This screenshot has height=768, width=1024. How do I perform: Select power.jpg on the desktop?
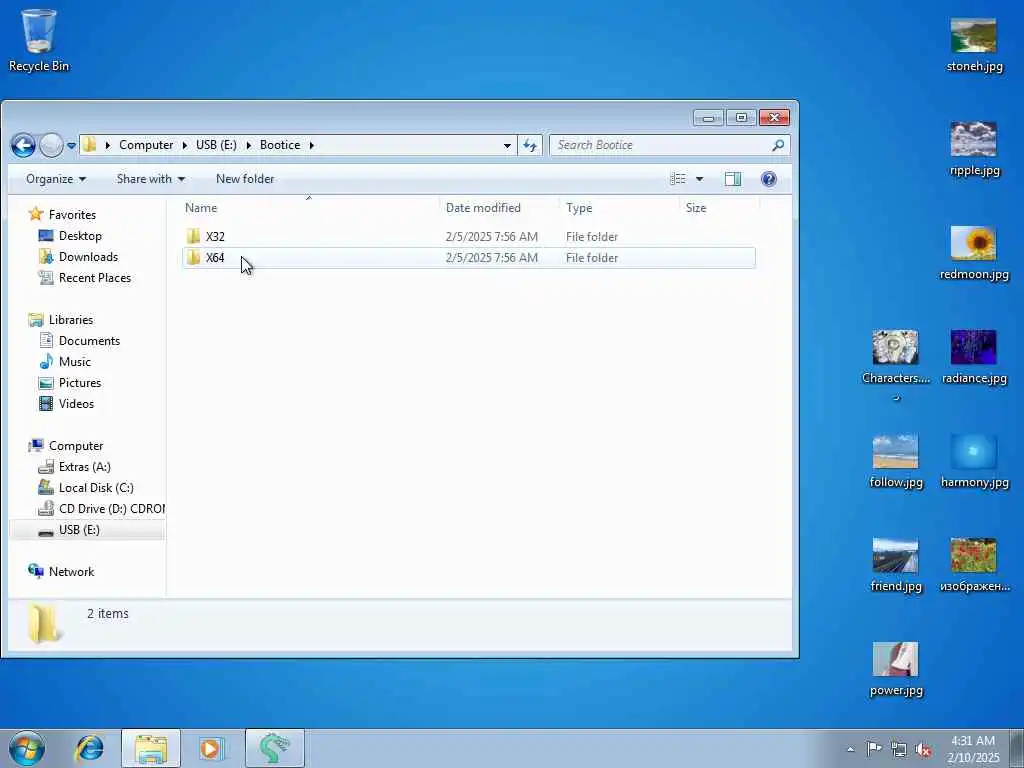point(895,669)
